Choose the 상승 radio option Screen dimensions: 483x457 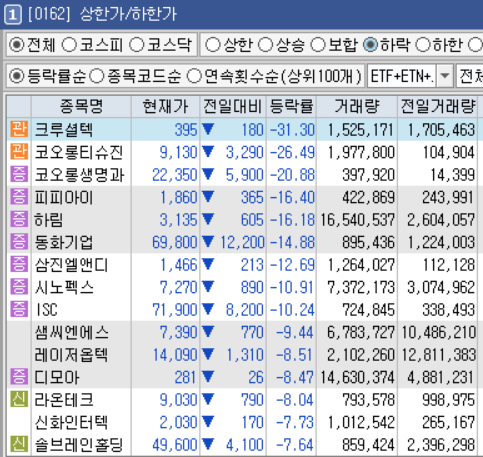click(265, 45)
